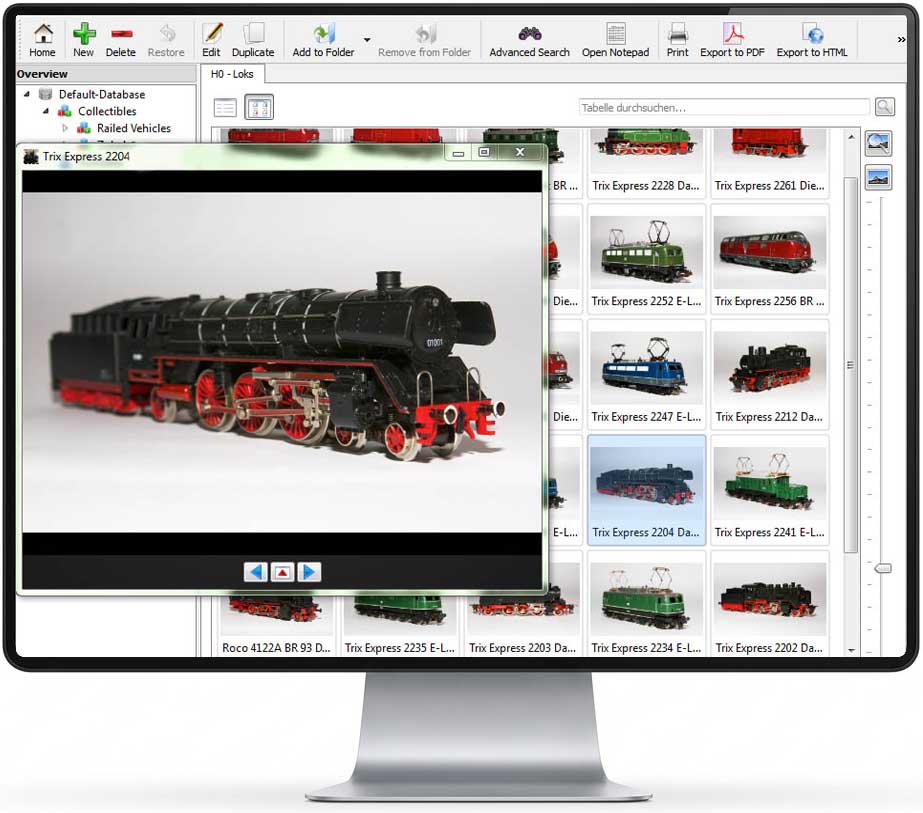
Task: Select Trix Express 2256 BR thumbnail
Action: [x=769, y=258]
